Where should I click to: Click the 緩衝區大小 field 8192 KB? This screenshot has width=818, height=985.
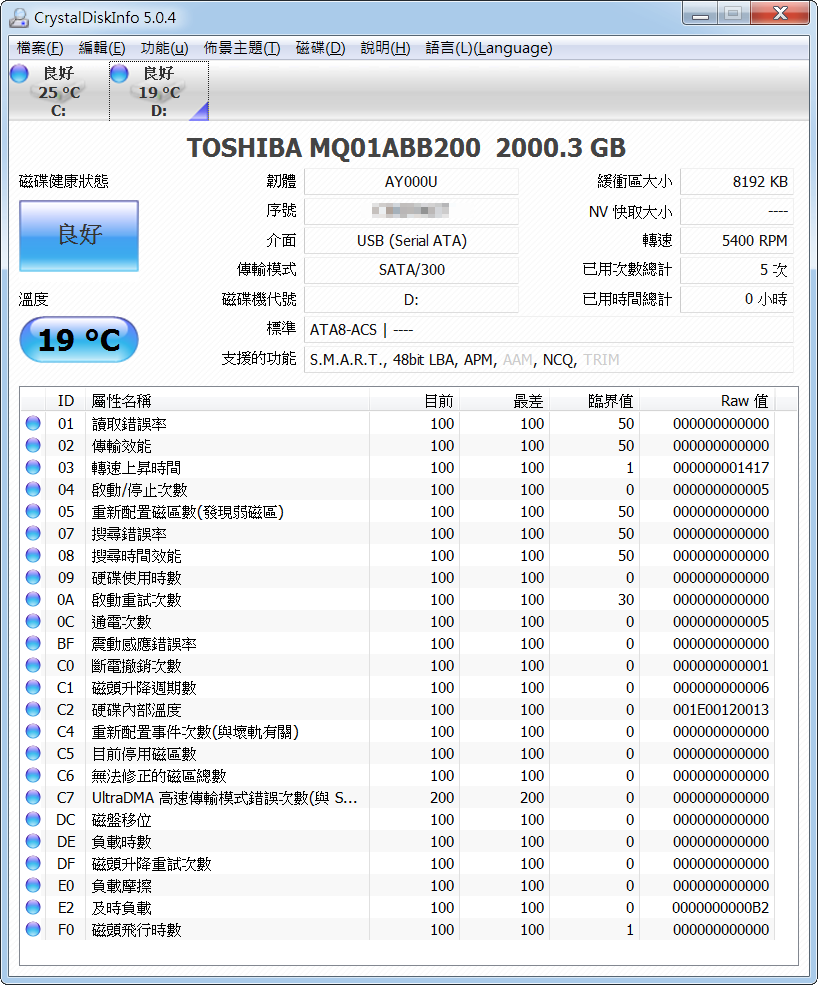[737, 182]
